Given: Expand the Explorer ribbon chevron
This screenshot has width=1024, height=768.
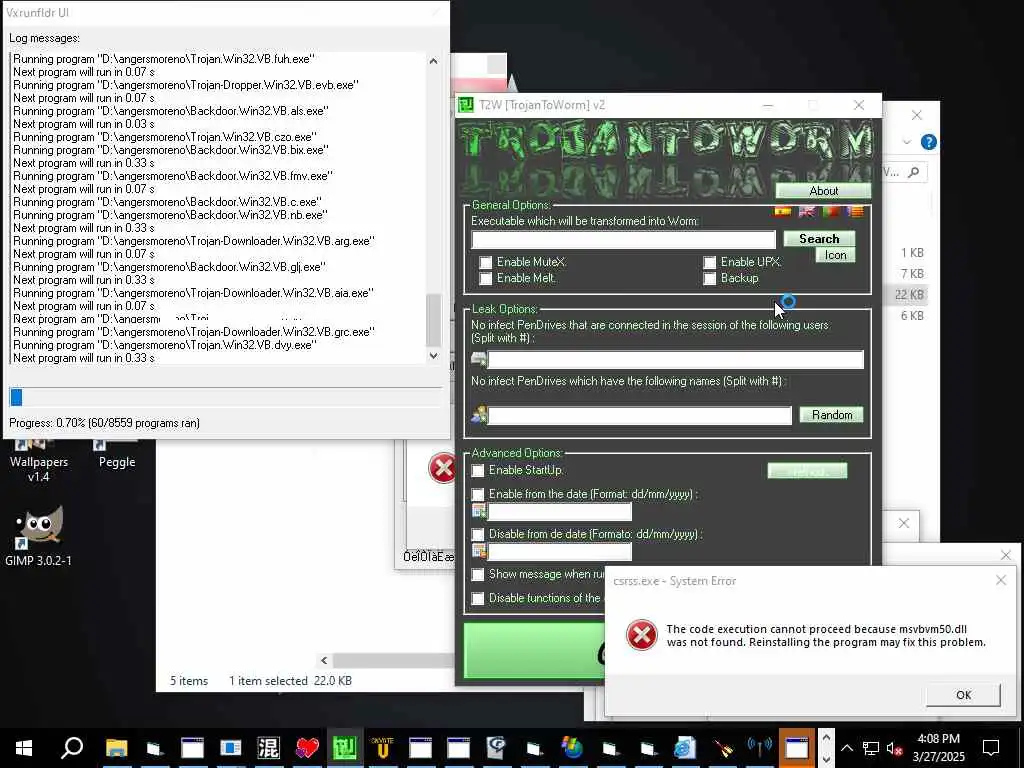Looking at the screenshot, I should tap(906, 142).
